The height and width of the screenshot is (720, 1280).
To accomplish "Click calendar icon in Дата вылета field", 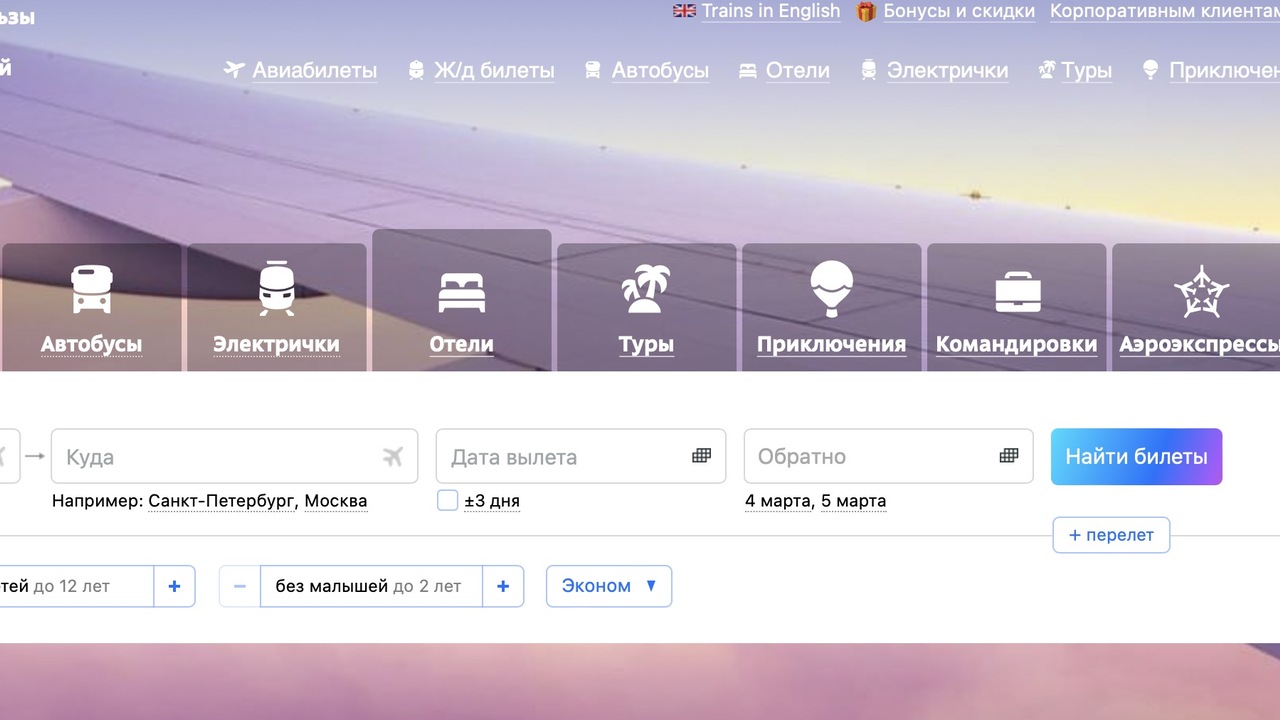I will click(x=701, y=456).
